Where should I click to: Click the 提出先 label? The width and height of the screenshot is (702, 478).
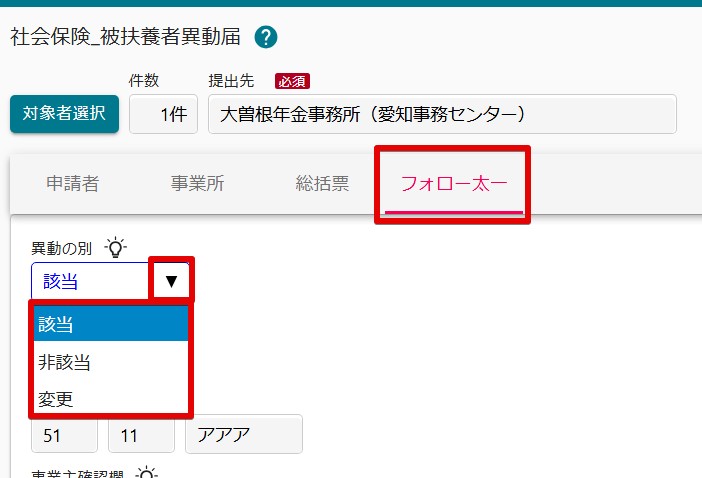[231, 81]
